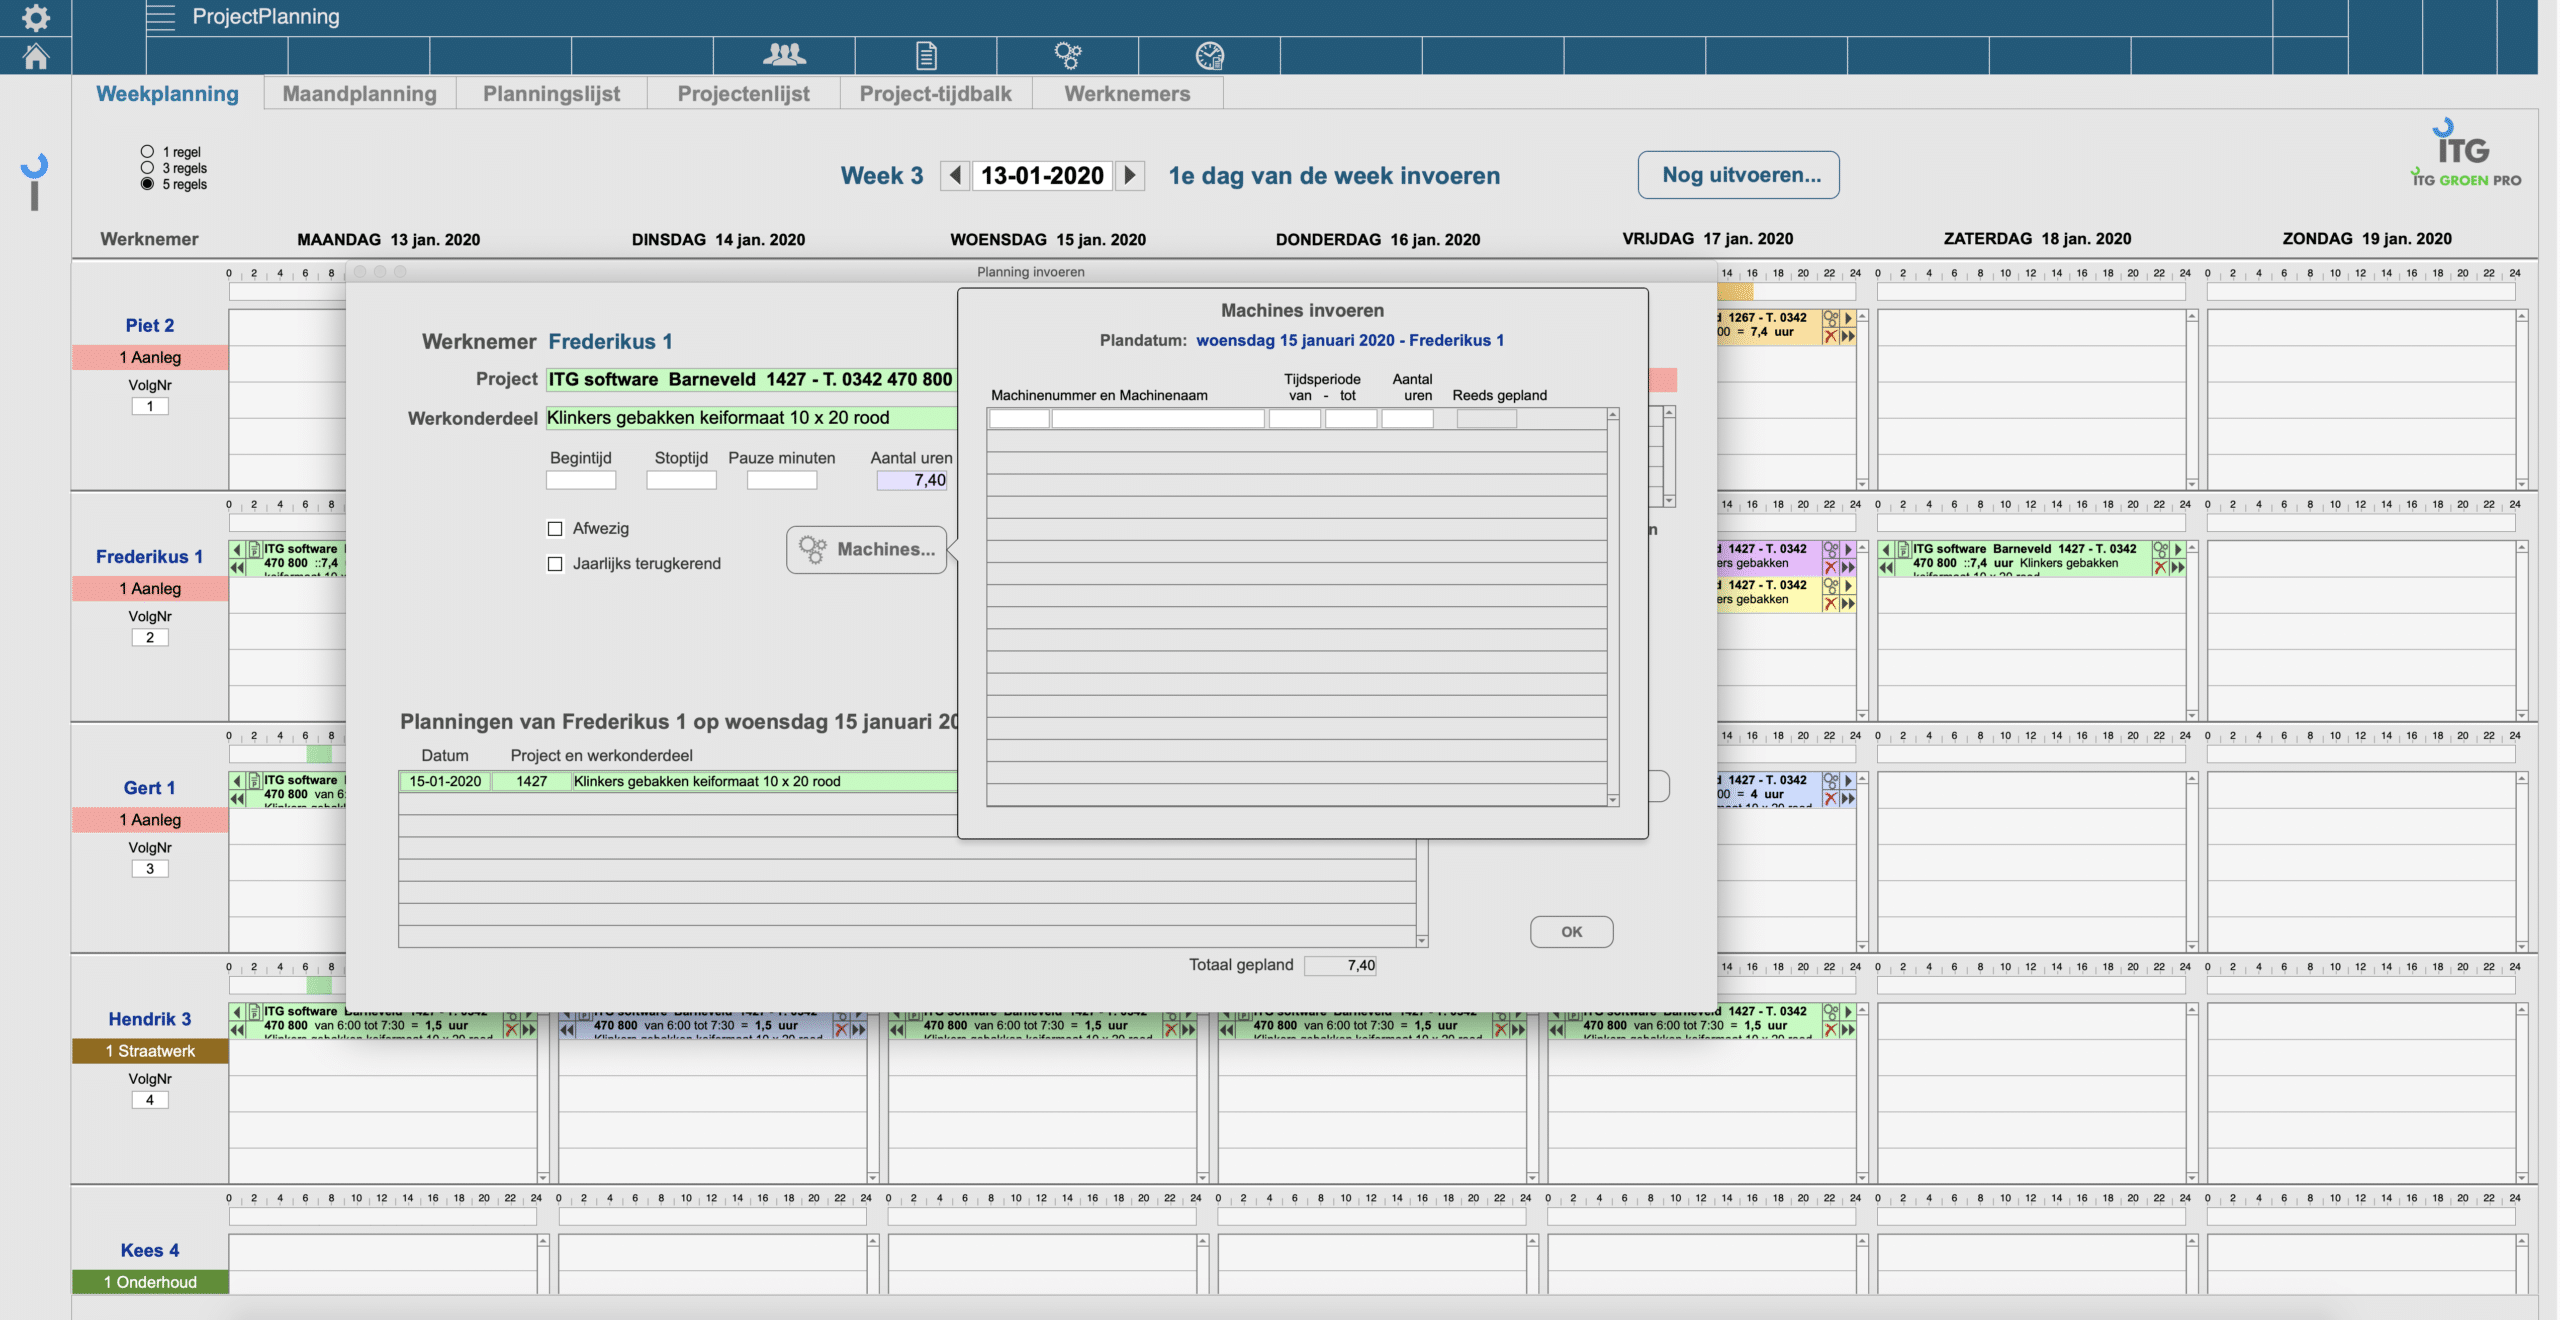Switch to the Maandplanning tab
This screenshot has width=2560, height=1320.
coord(359,94)
